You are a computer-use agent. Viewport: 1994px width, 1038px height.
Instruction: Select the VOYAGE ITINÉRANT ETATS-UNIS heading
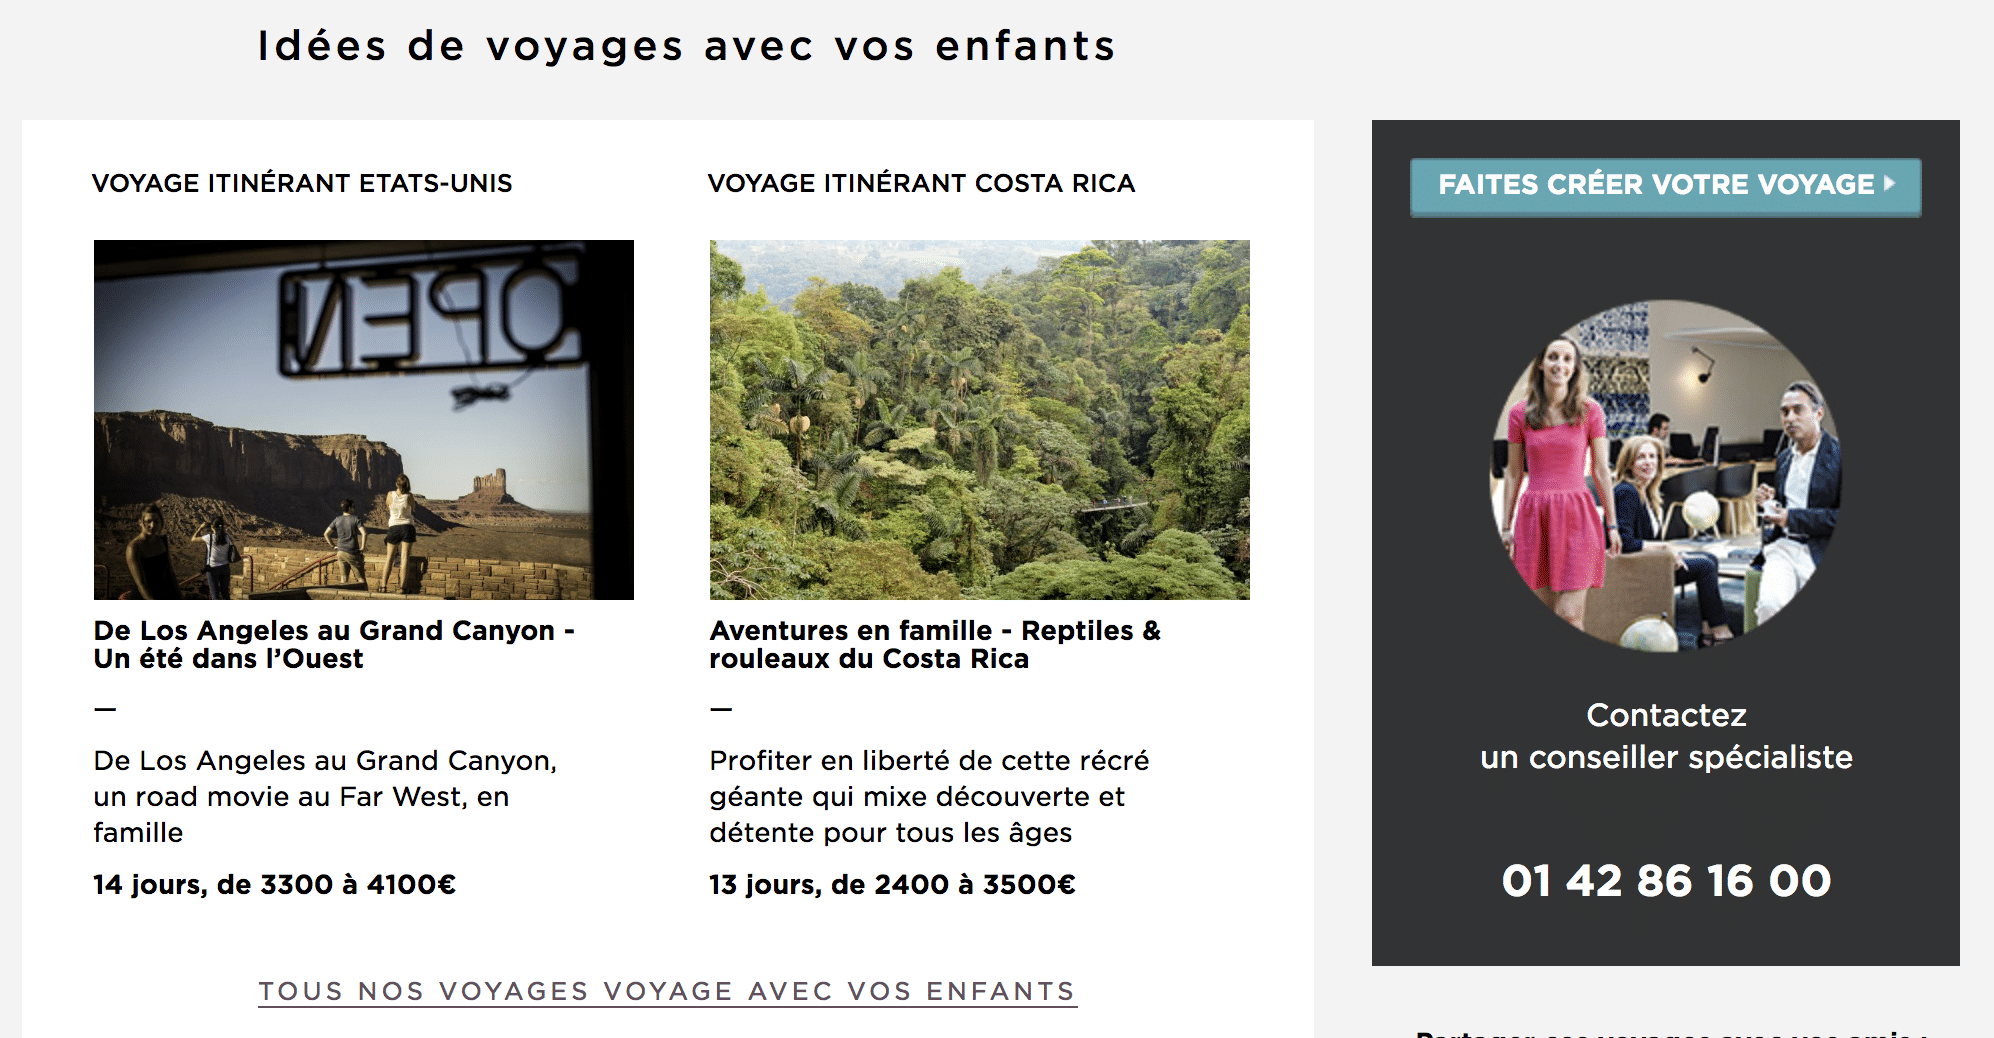click(x=302, y=183)
